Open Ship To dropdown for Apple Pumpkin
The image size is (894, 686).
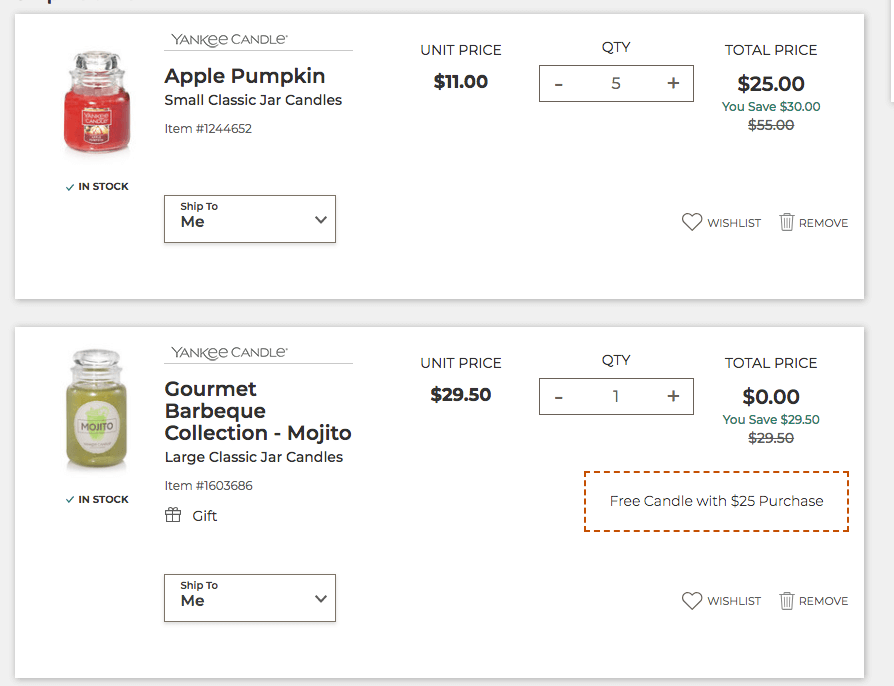tap(250, 219)
